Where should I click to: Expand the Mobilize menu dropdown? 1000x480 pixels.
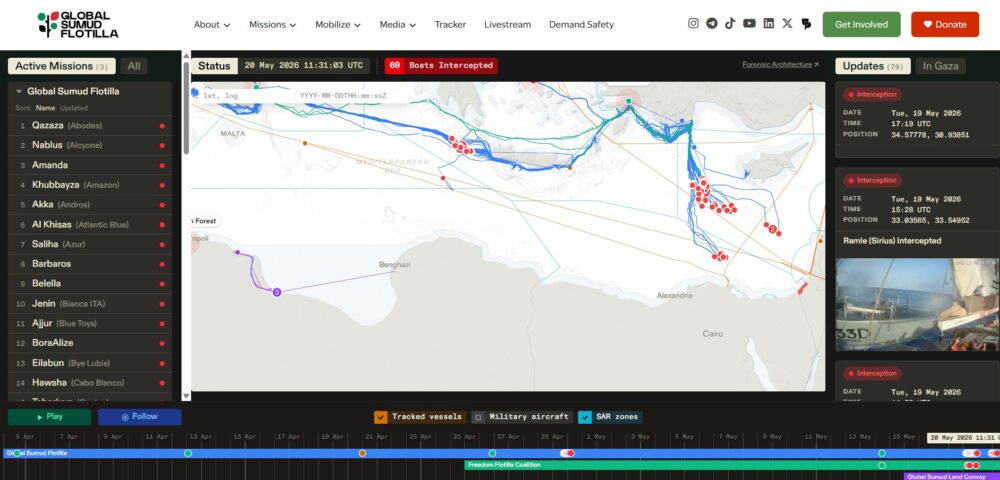pos(337,24)
